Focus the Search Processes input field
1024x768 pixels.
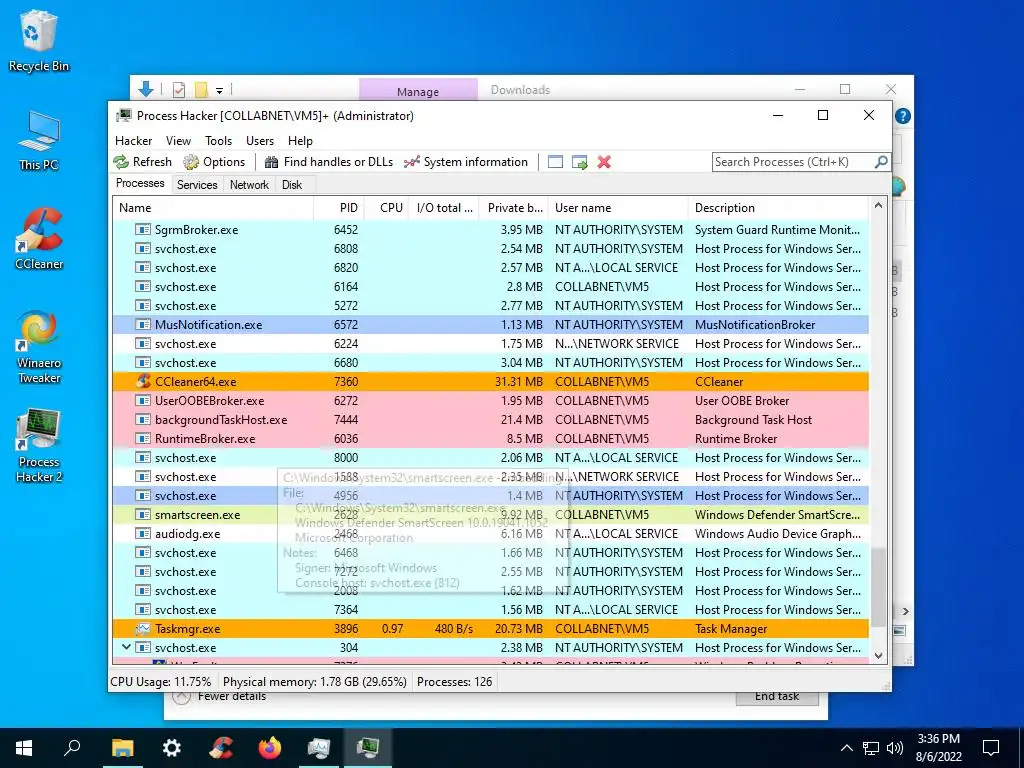(793, 162)
